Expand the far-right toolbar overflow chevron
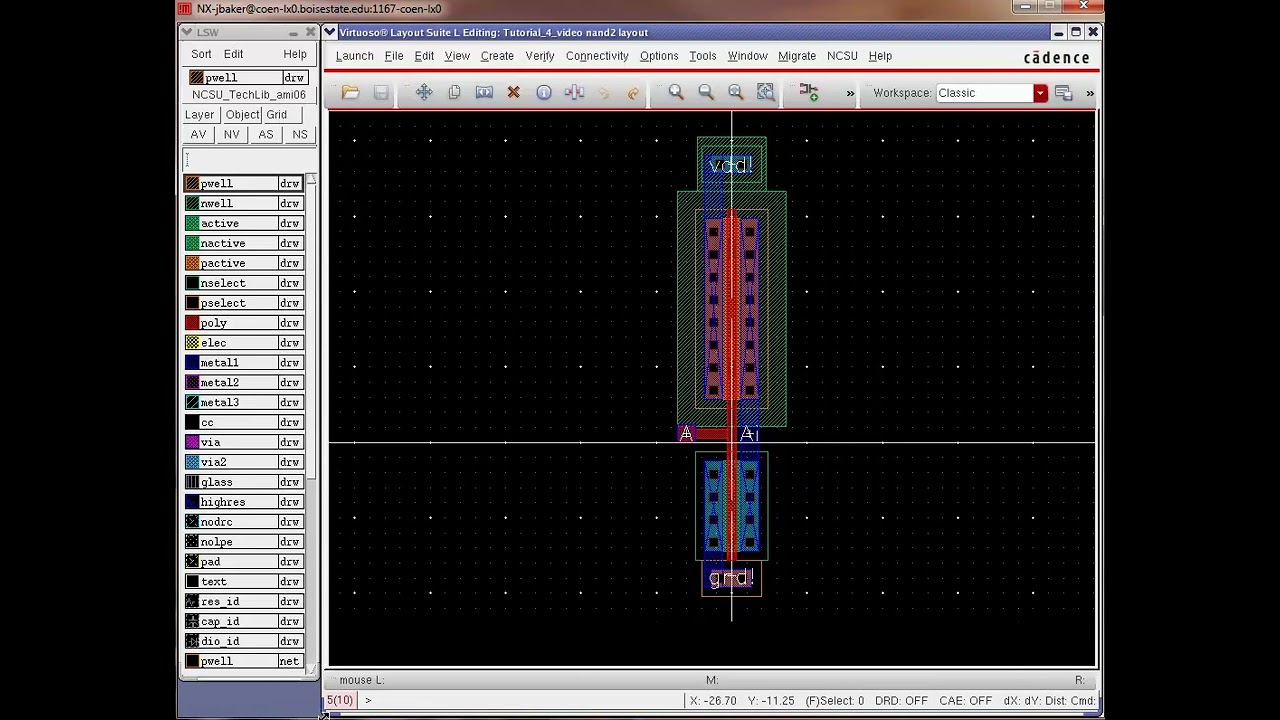 click(x=1089, y=94)
